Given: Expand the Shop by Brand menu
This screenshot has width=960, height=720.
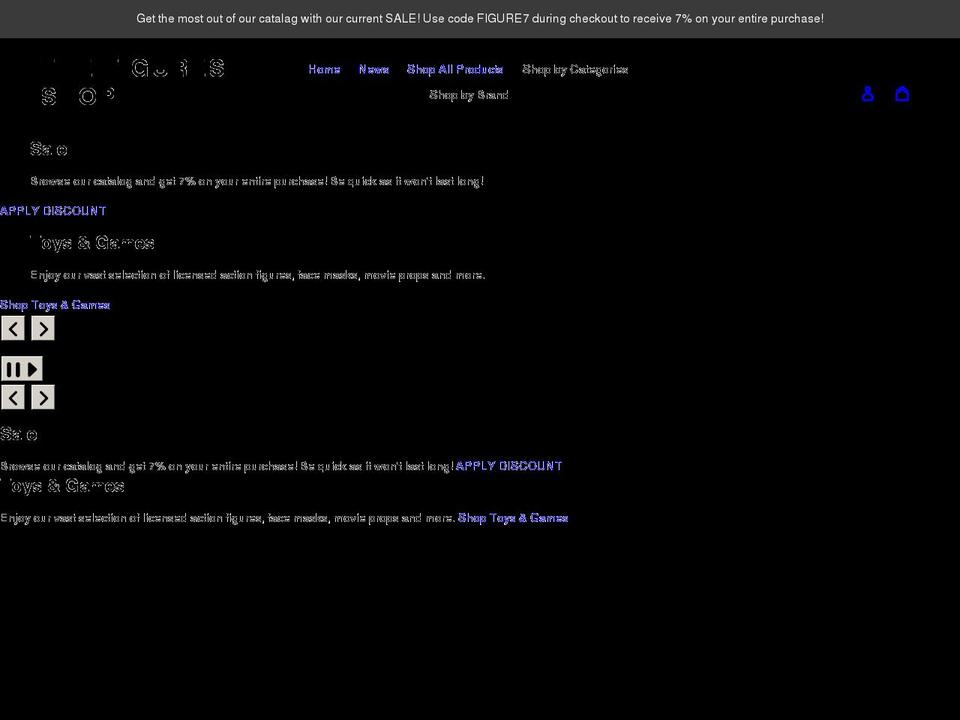Looking at the screenshot, I should 469,95.
